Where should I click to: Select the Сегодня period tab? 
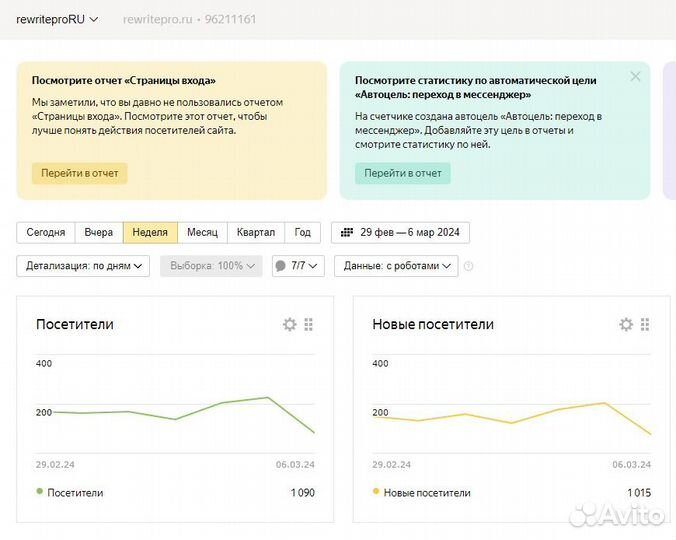coord(46,233)
